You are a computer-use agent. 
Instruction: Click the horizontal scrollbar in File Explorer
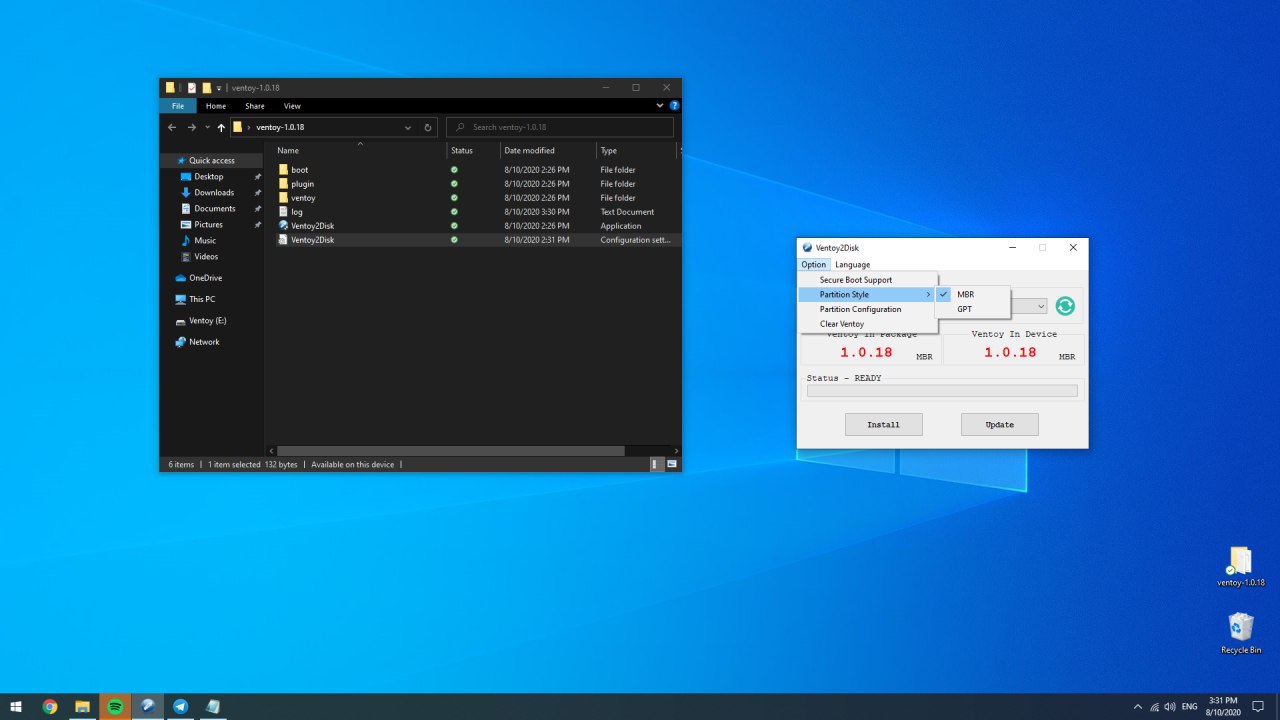click(x=450, y=451)
